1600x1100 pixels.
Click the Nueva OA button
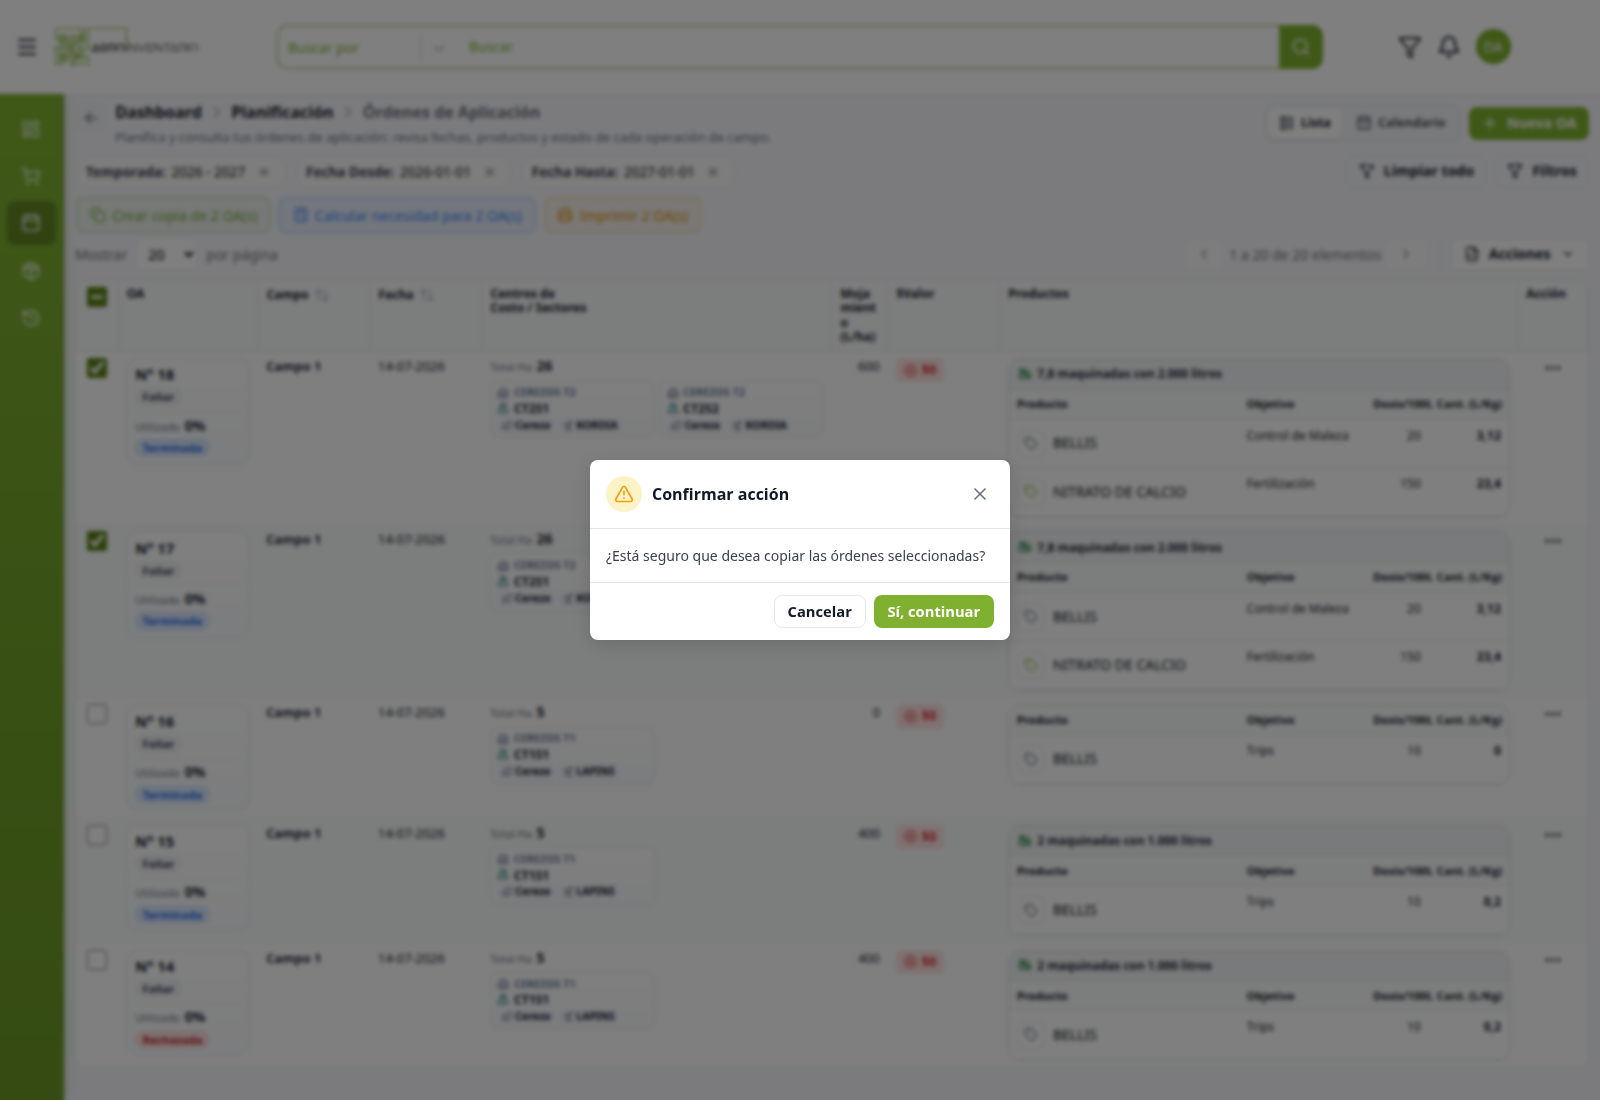pyautogui.click(x=1528, y=123)
